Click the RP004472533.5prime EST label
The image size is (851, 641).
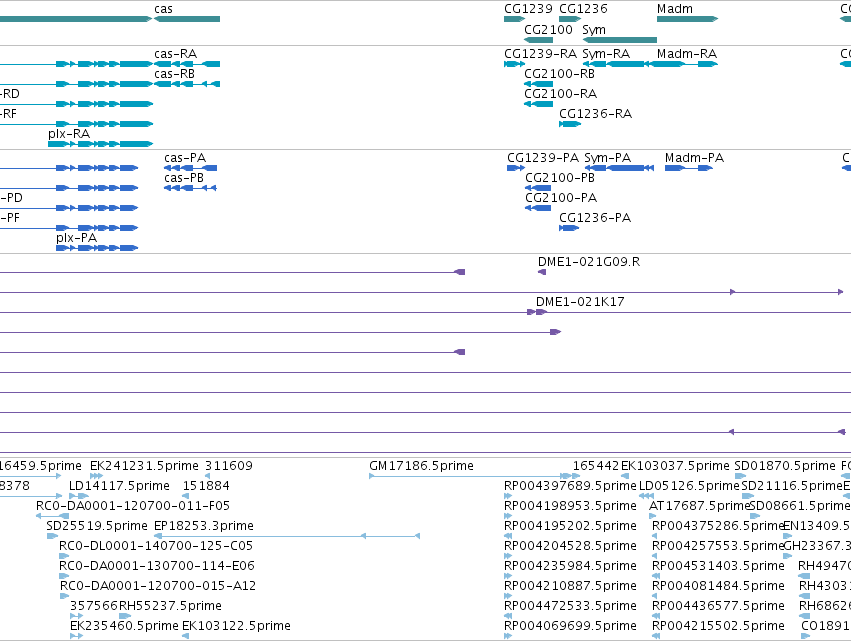570,606
